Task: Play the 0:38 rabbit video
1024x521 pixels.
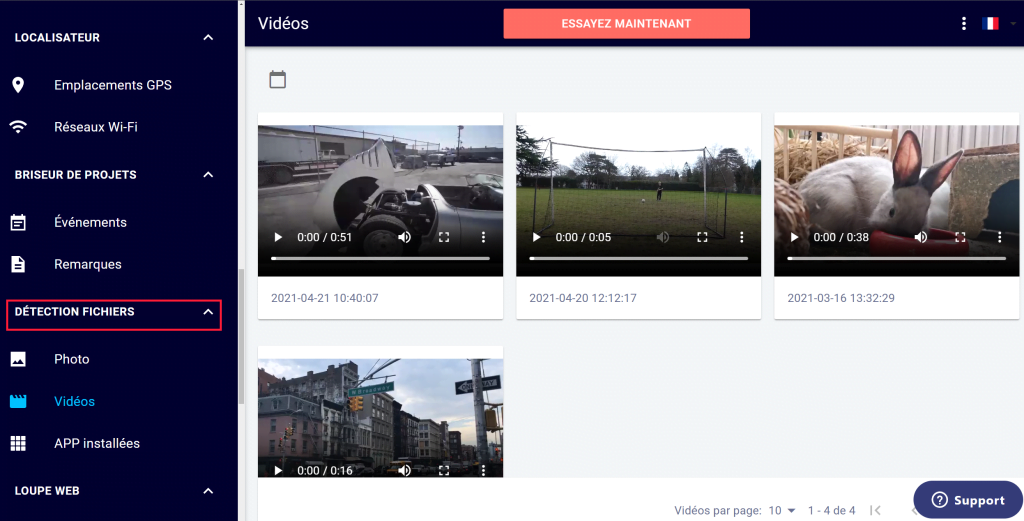Action: 794,237
